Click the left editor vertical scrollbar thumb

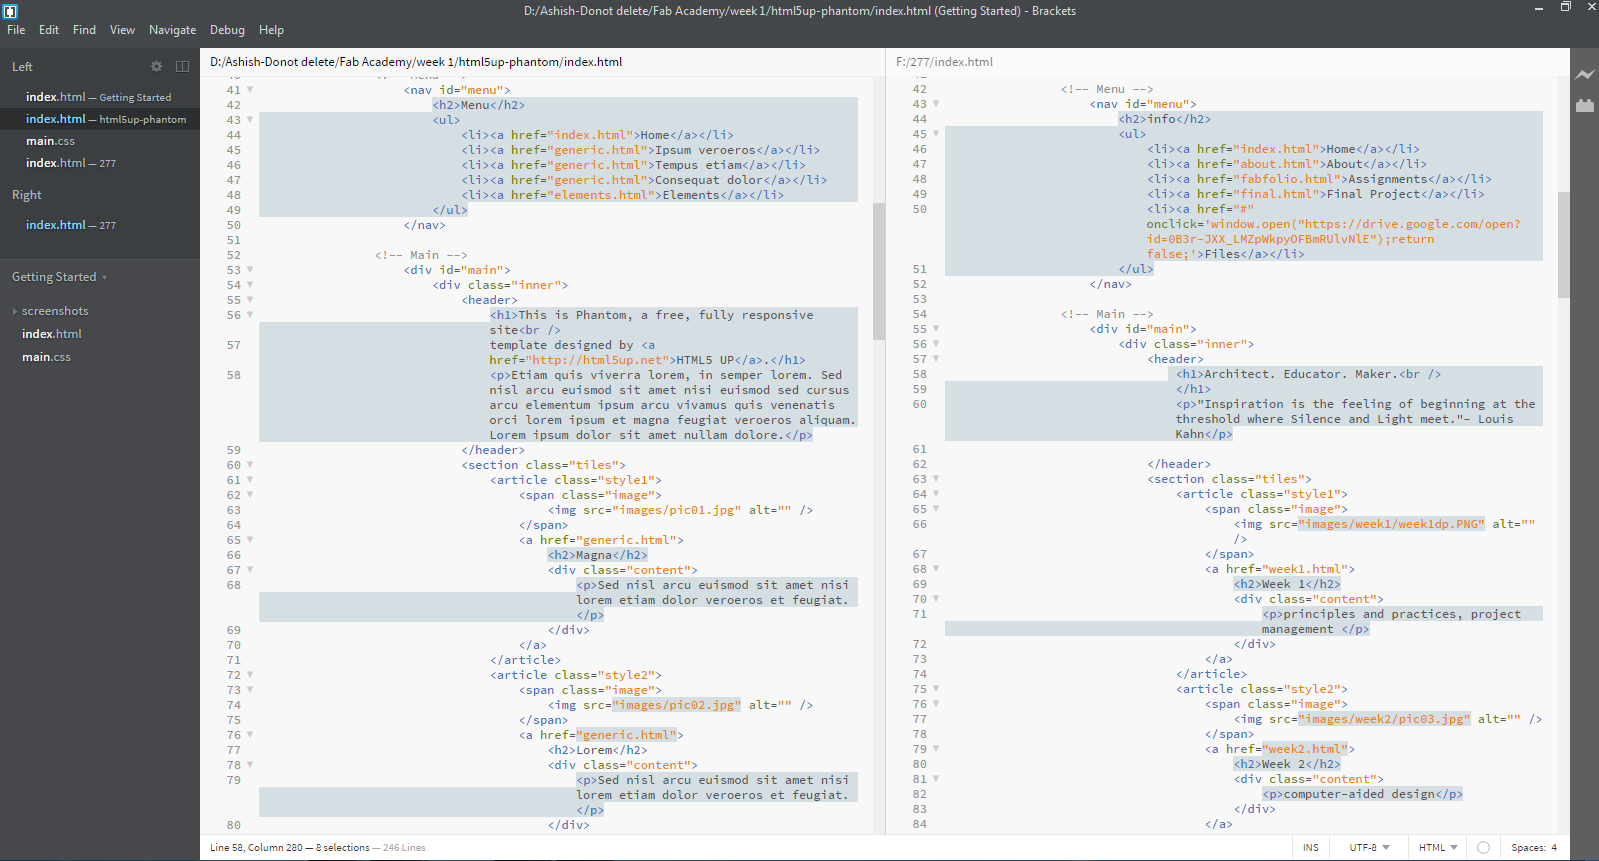point(879,271)
